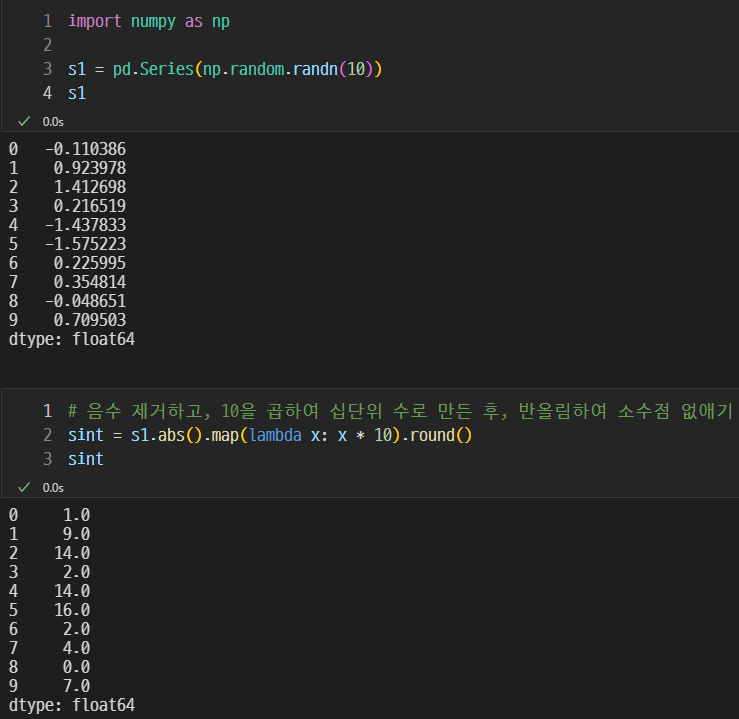Viewport: 739px width, 719px height.
Task: Click output value 0.923978
Action: pos(90,168)
